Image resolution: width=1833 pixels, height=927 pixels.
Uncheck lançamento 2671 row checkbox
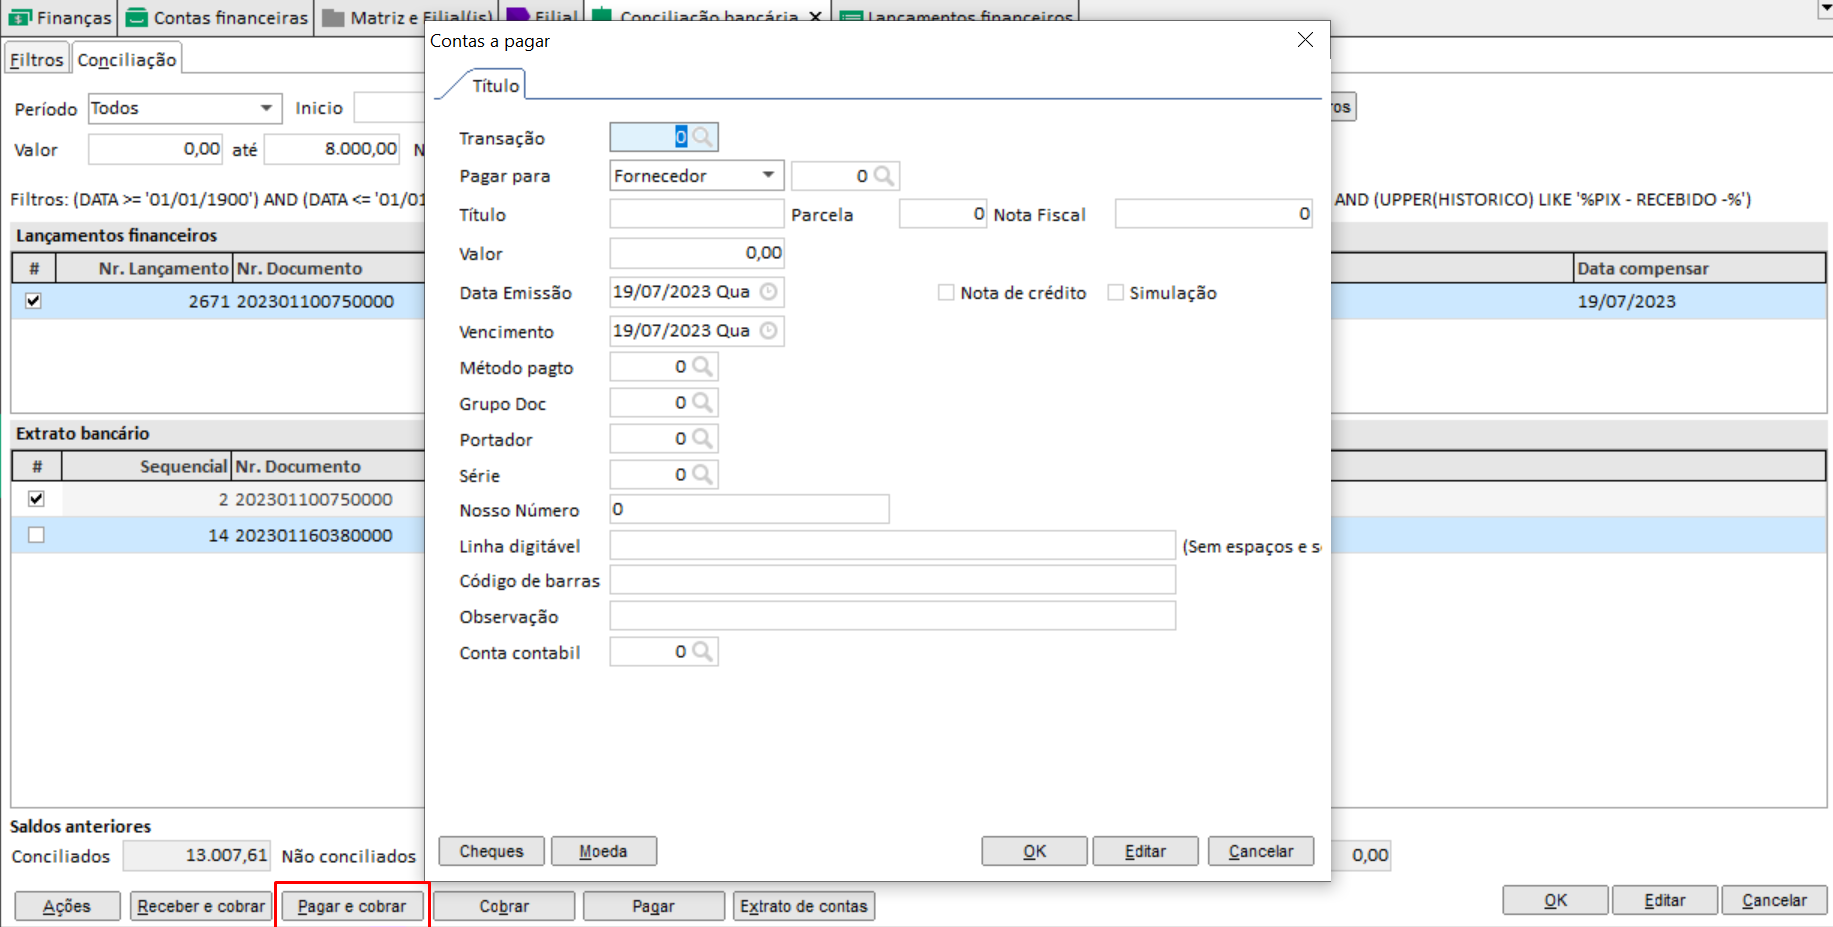pos(34,301)
